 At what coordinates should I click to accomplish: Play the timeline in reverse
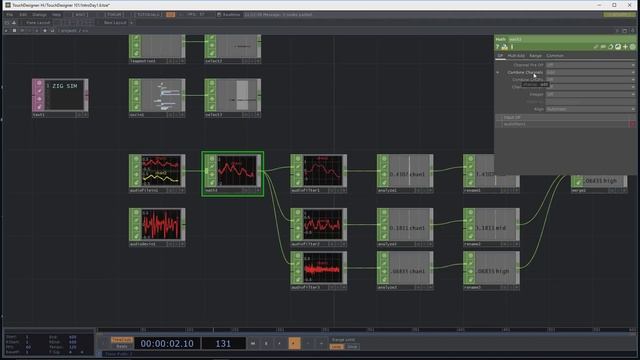pyautogui.click(x=280, y=344)
